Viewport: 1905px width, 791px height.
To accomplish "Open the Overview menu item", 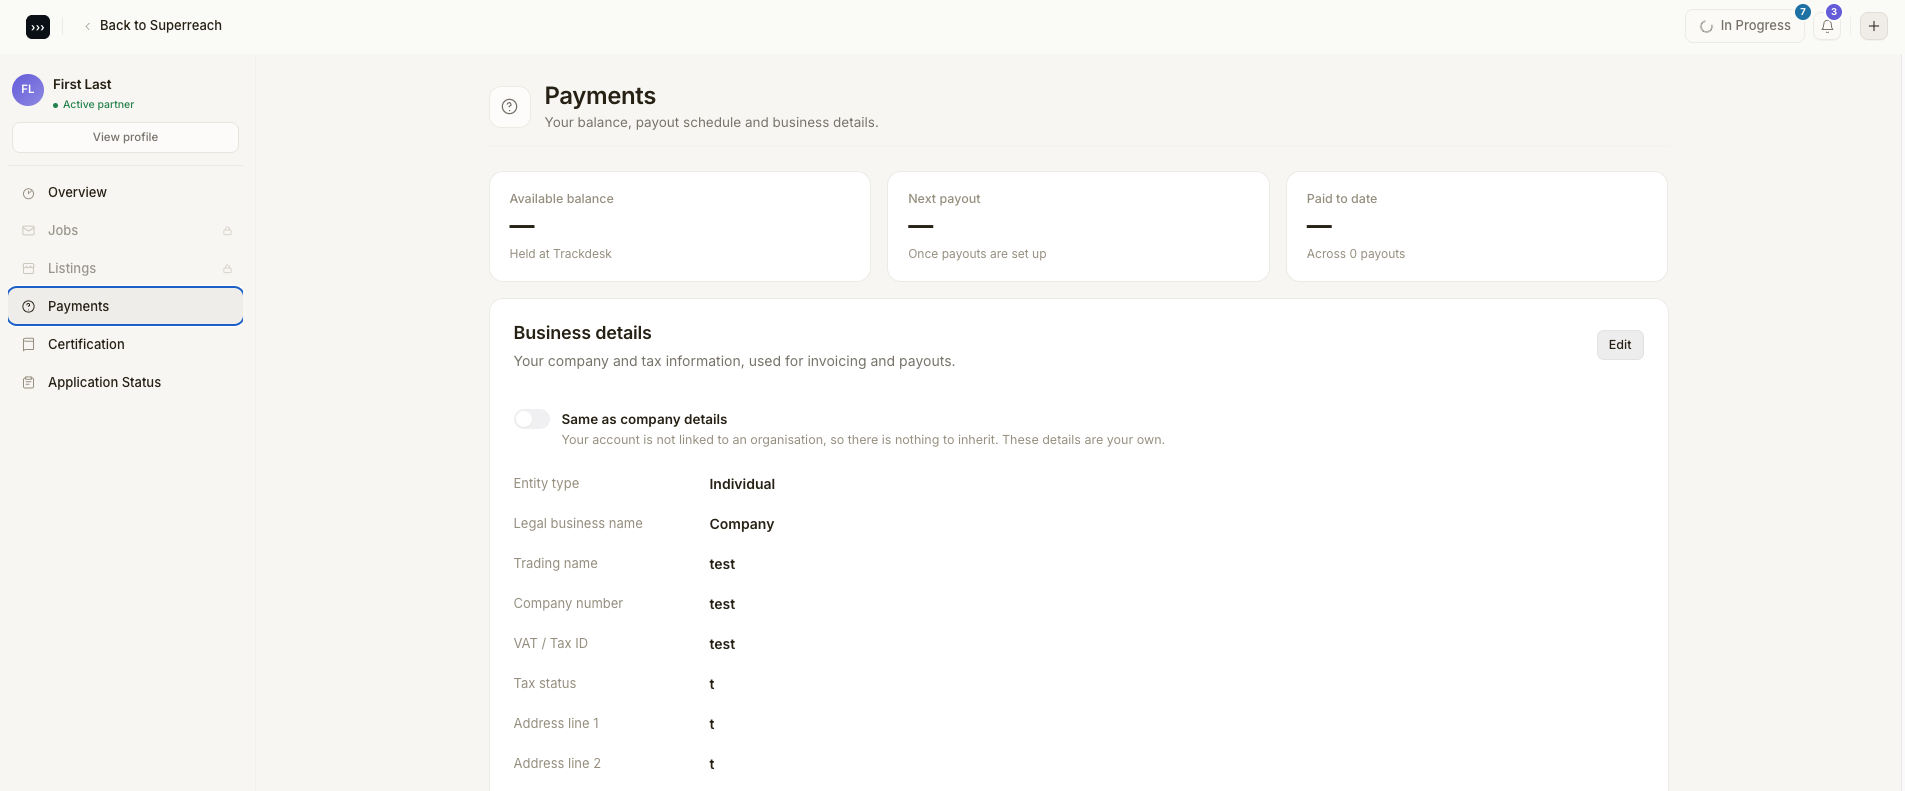I will (x=126, y=193).
